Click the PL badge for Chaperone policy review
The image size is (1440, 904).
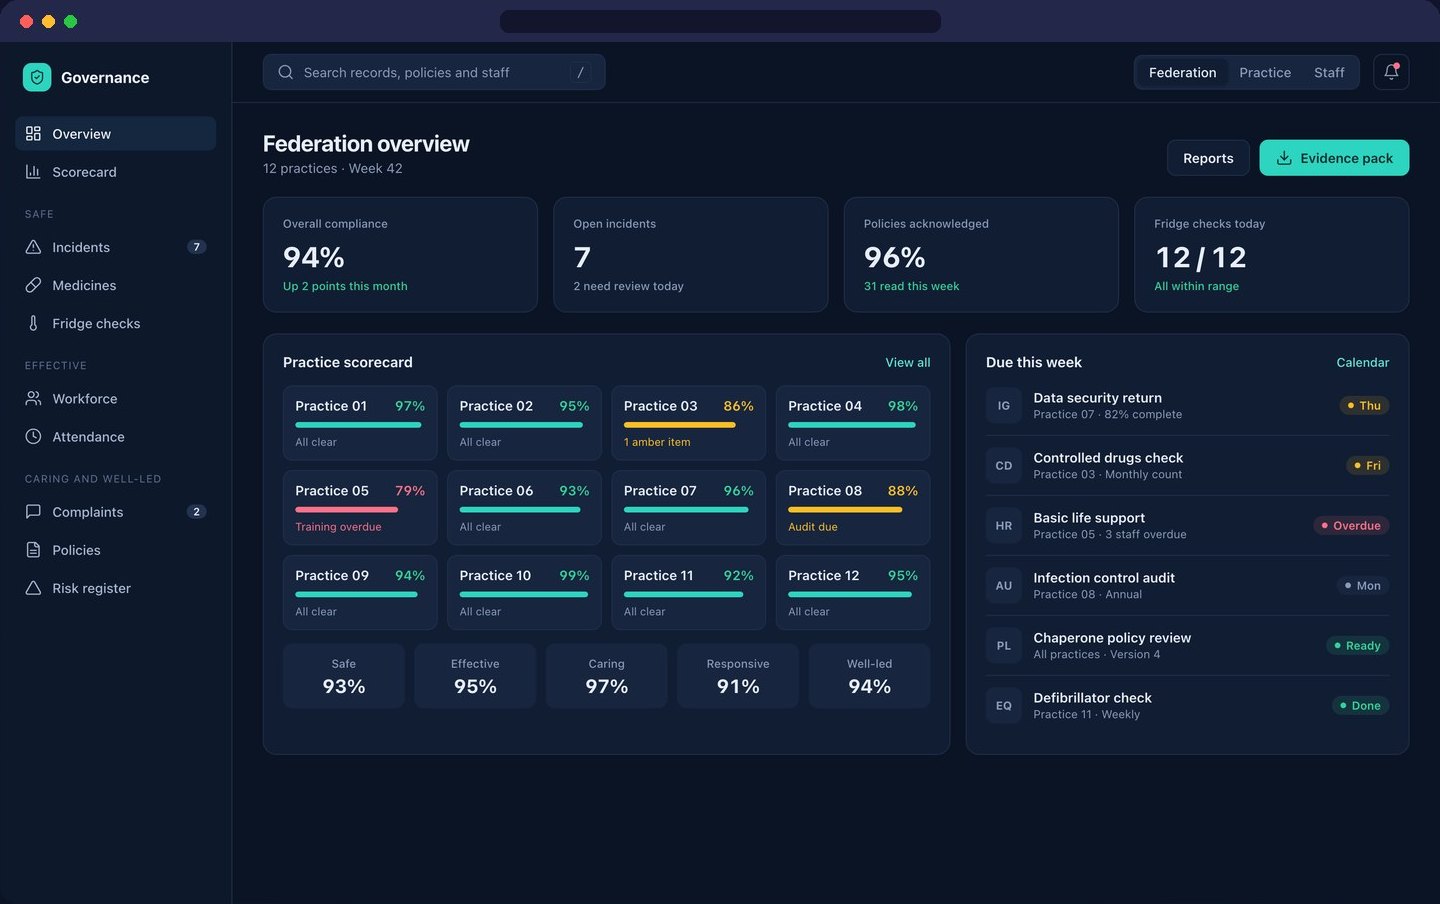[x=1004, y=645]
